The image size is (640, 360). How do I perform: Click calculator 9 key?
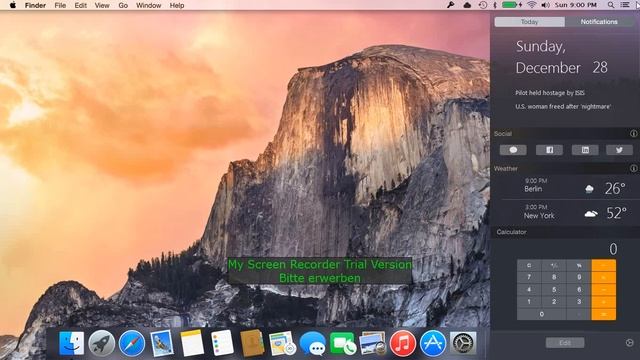579,277
